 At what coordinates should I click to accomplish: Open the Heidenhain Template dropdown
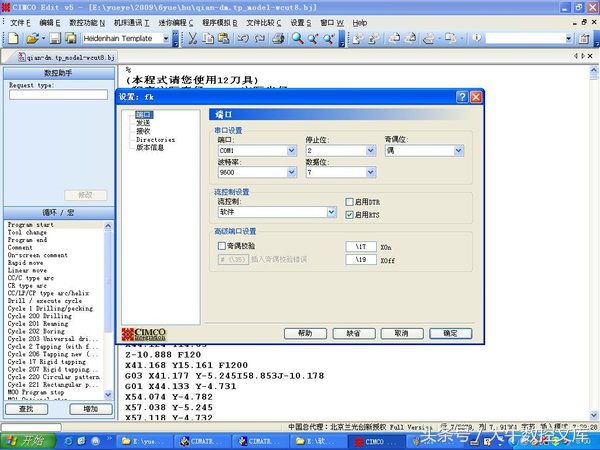click(x=166, y=38)
